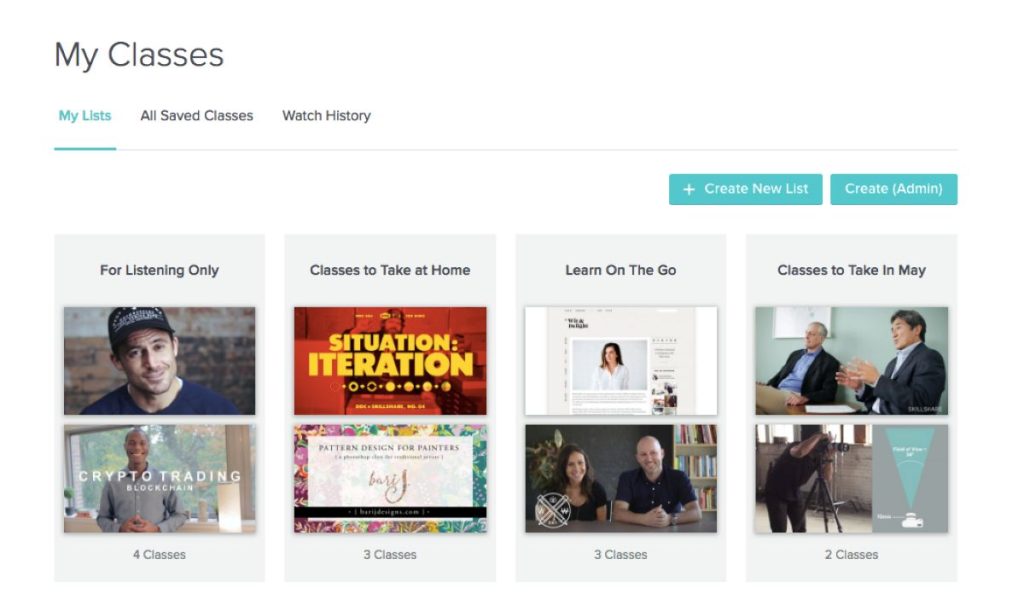Open the Classes to Take In May list
This screenshot has height=594, width=1024.
[x=851, y=269]
